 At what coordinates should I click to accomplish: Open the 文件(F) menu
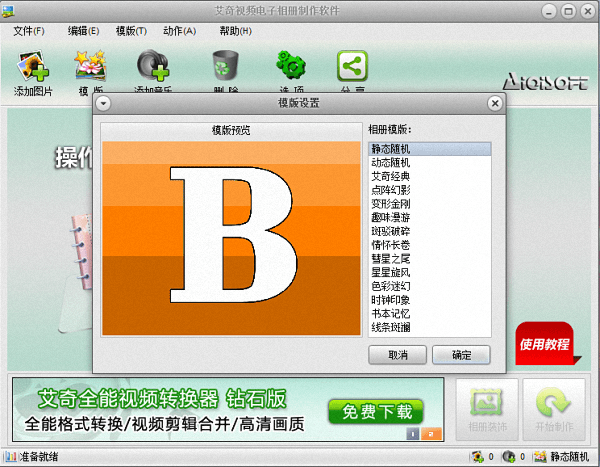coord(29,31)
